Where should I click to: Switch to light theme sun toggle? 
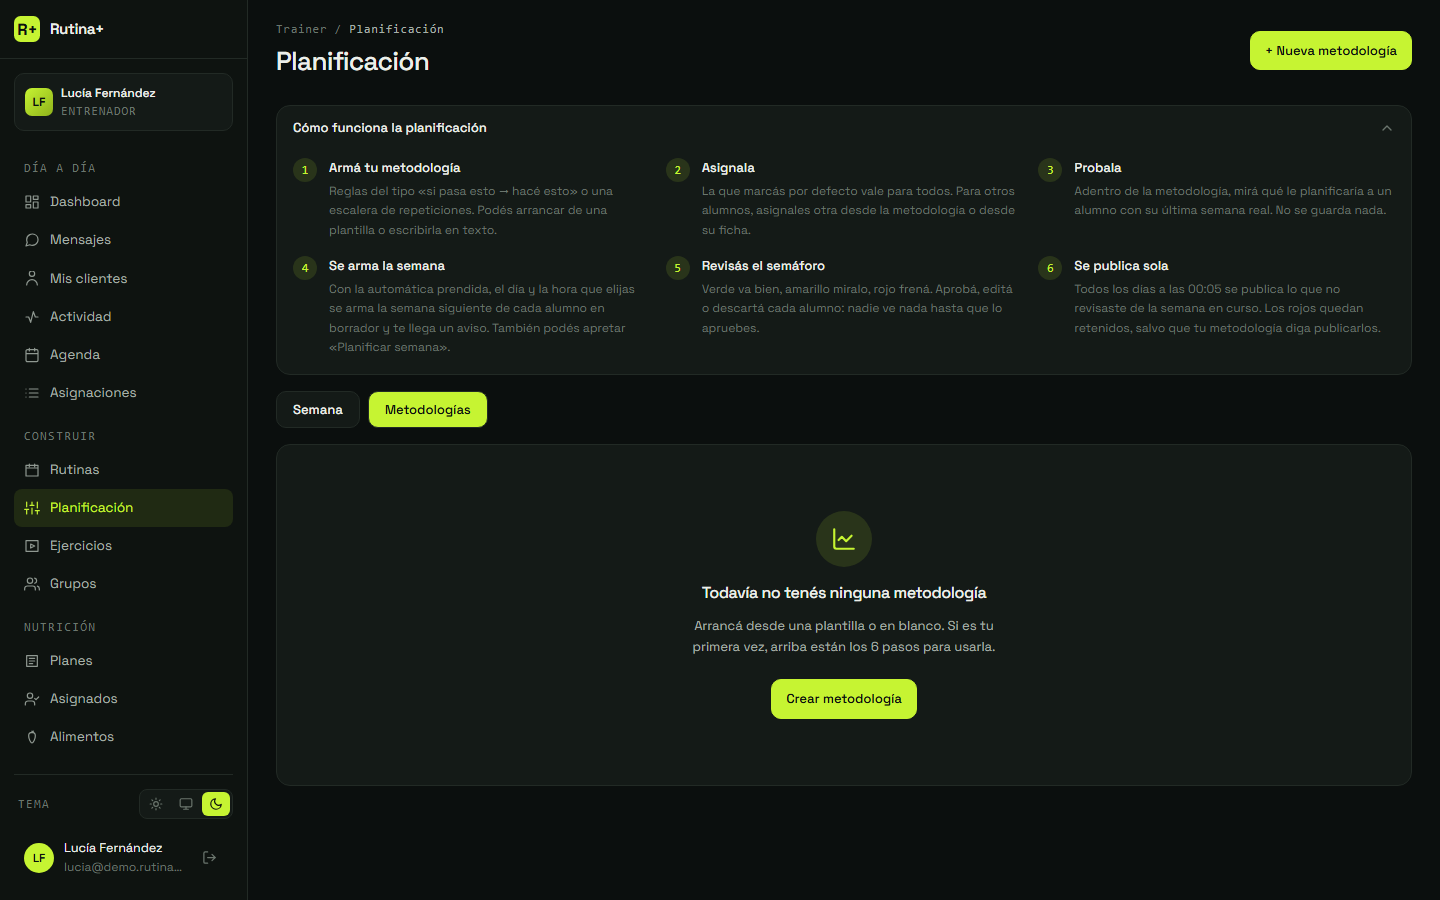(156, 804)
